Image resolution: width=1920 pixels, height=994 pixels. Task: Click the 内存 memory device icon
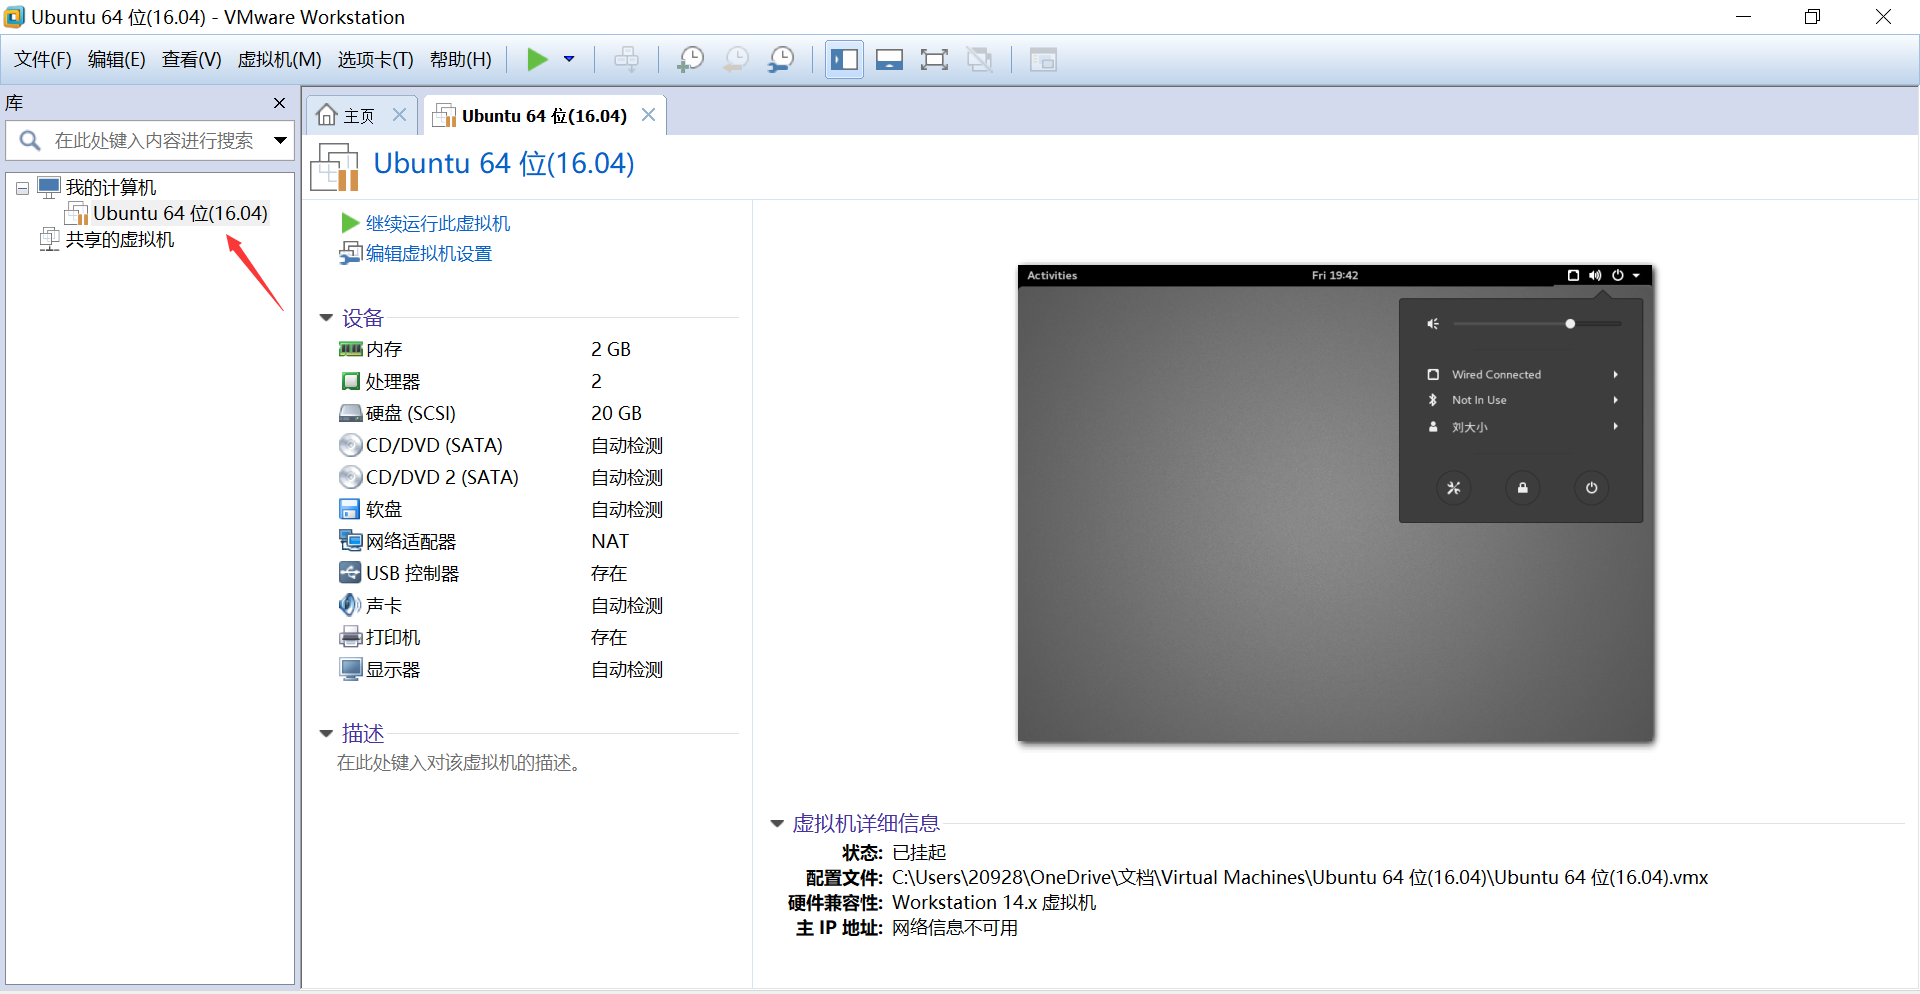point(350,349)
